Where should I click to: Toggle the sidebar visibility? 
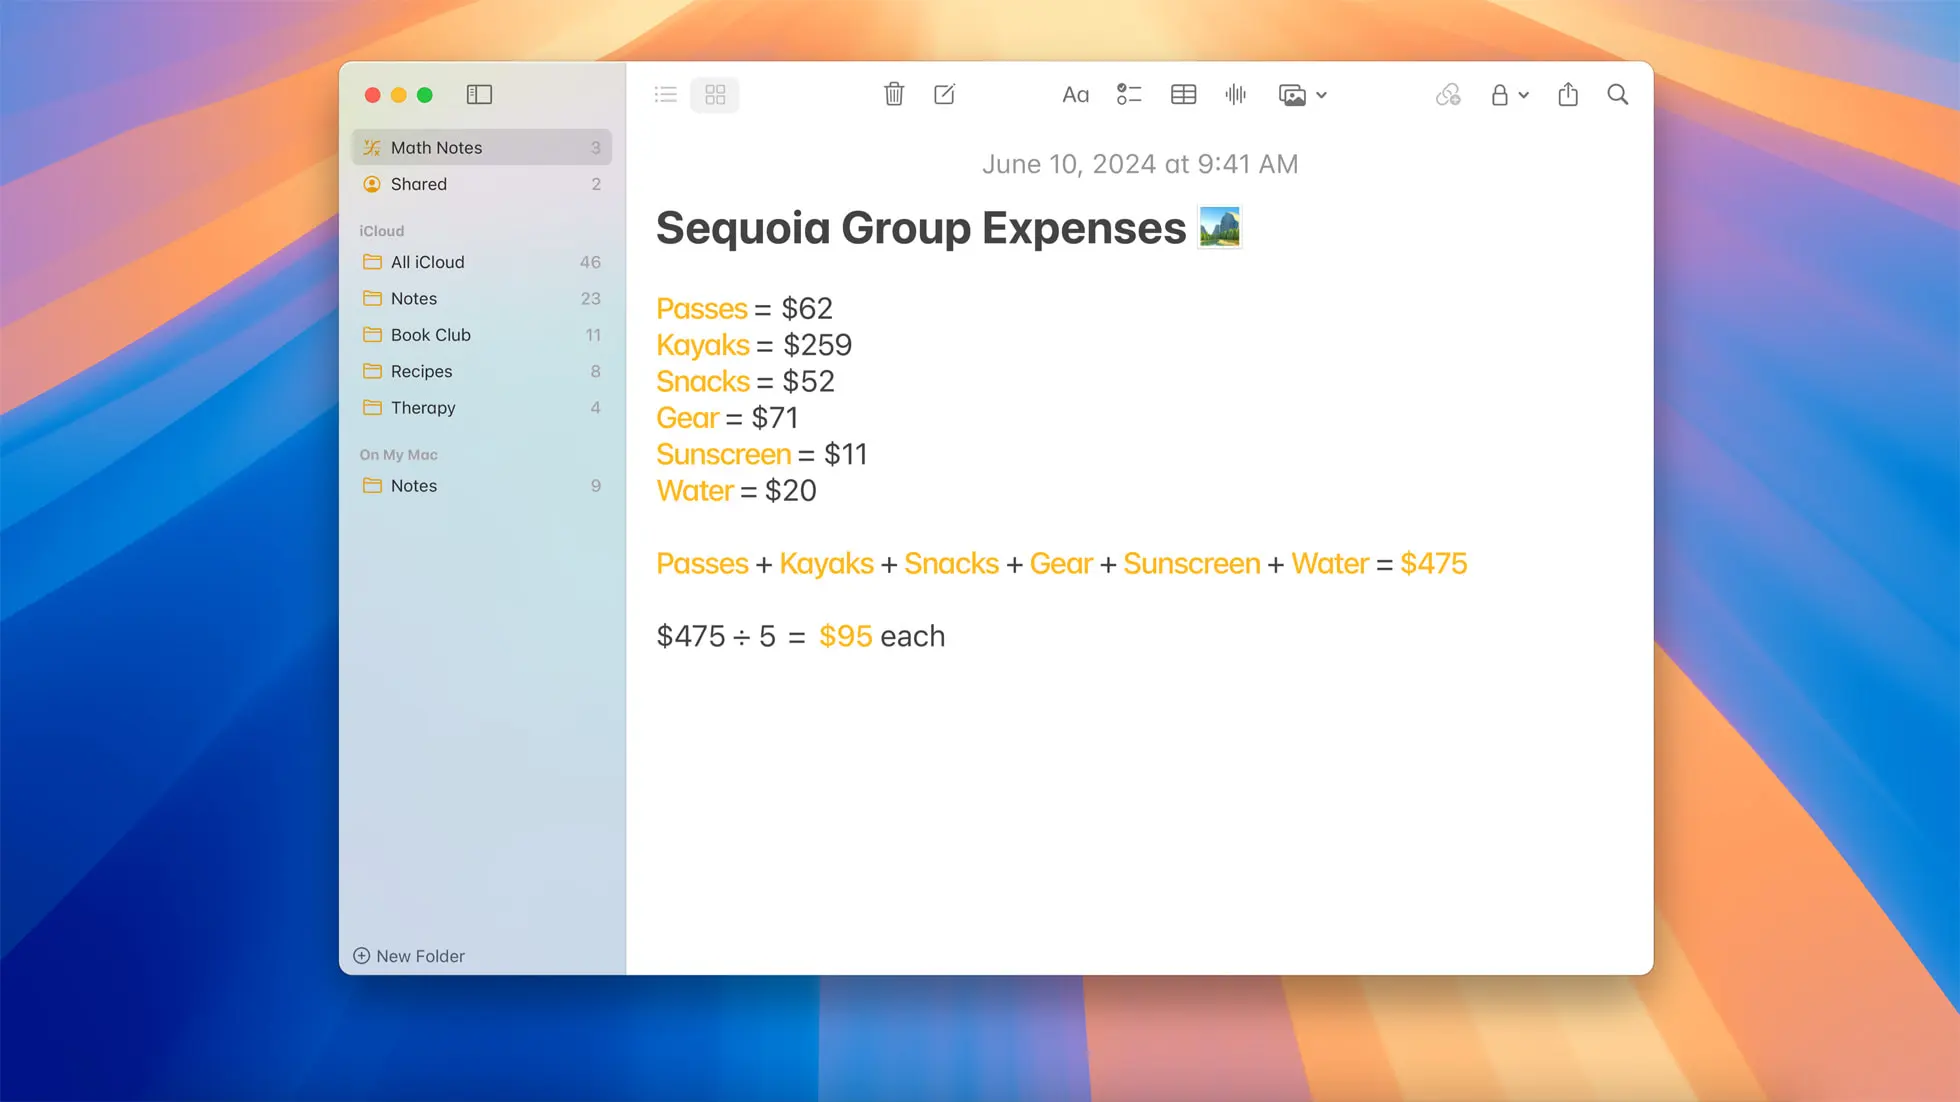click(479, 94)
